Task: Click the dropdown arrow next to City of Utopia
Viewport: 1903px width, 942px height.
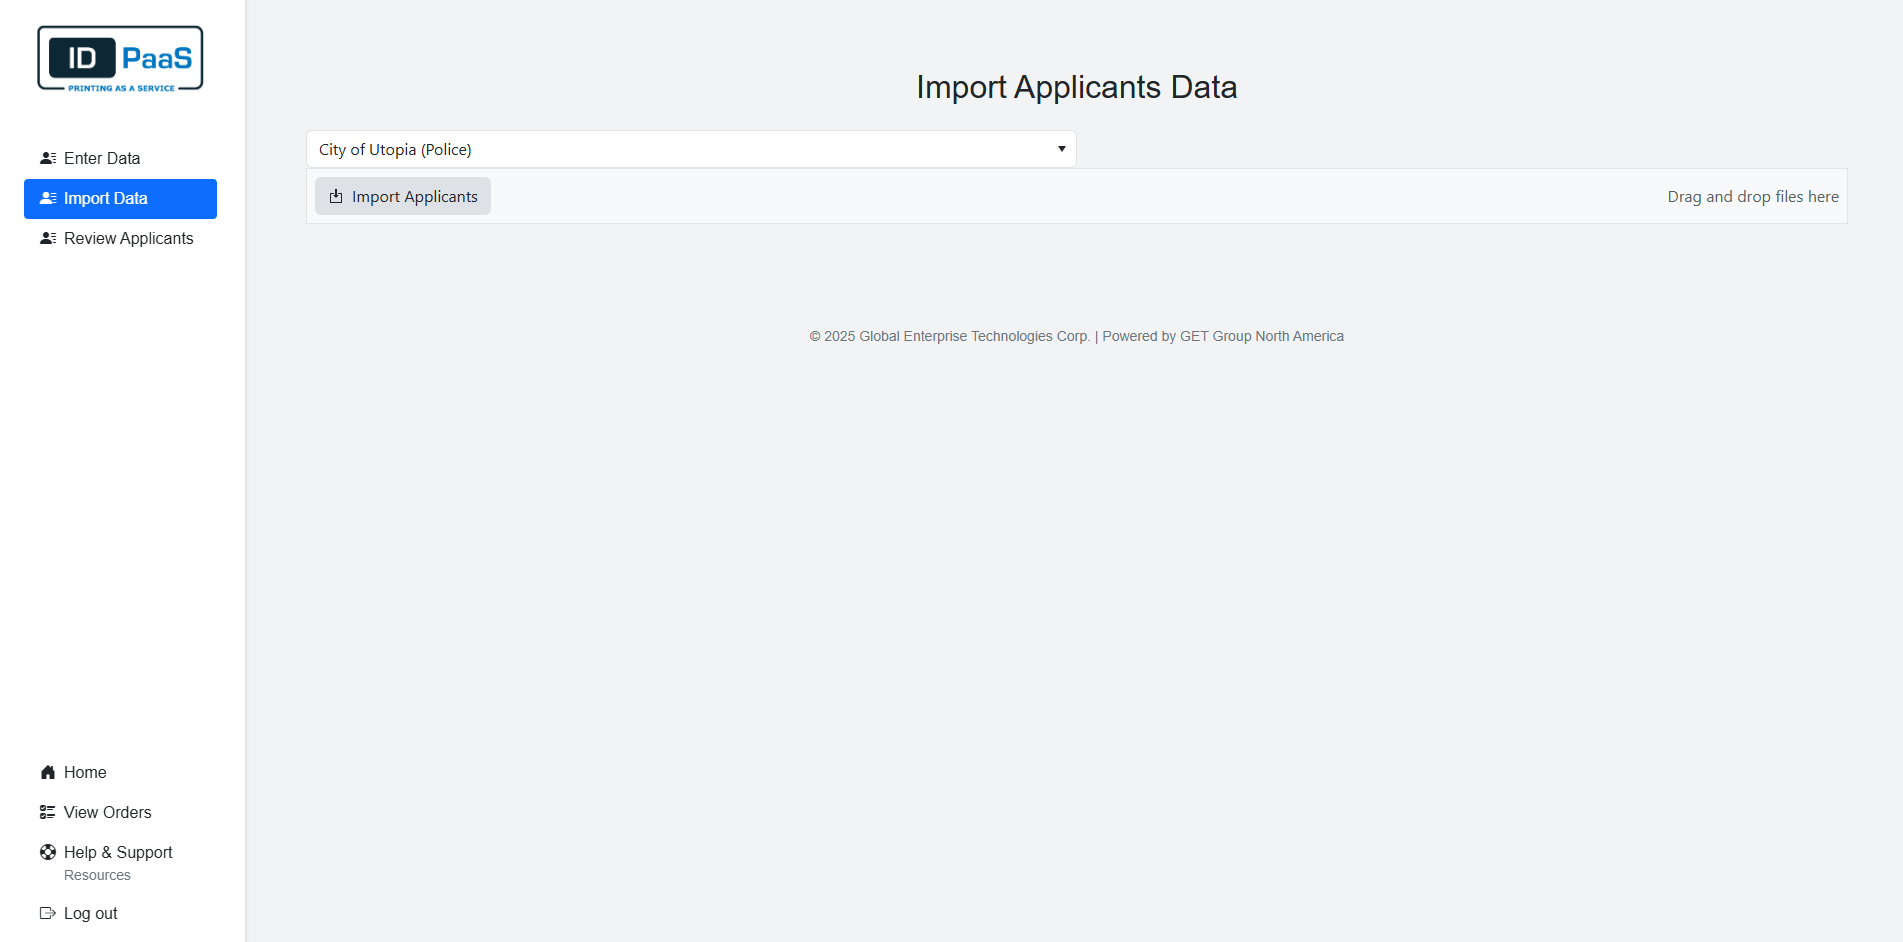Action: (x=1061, y=148)
